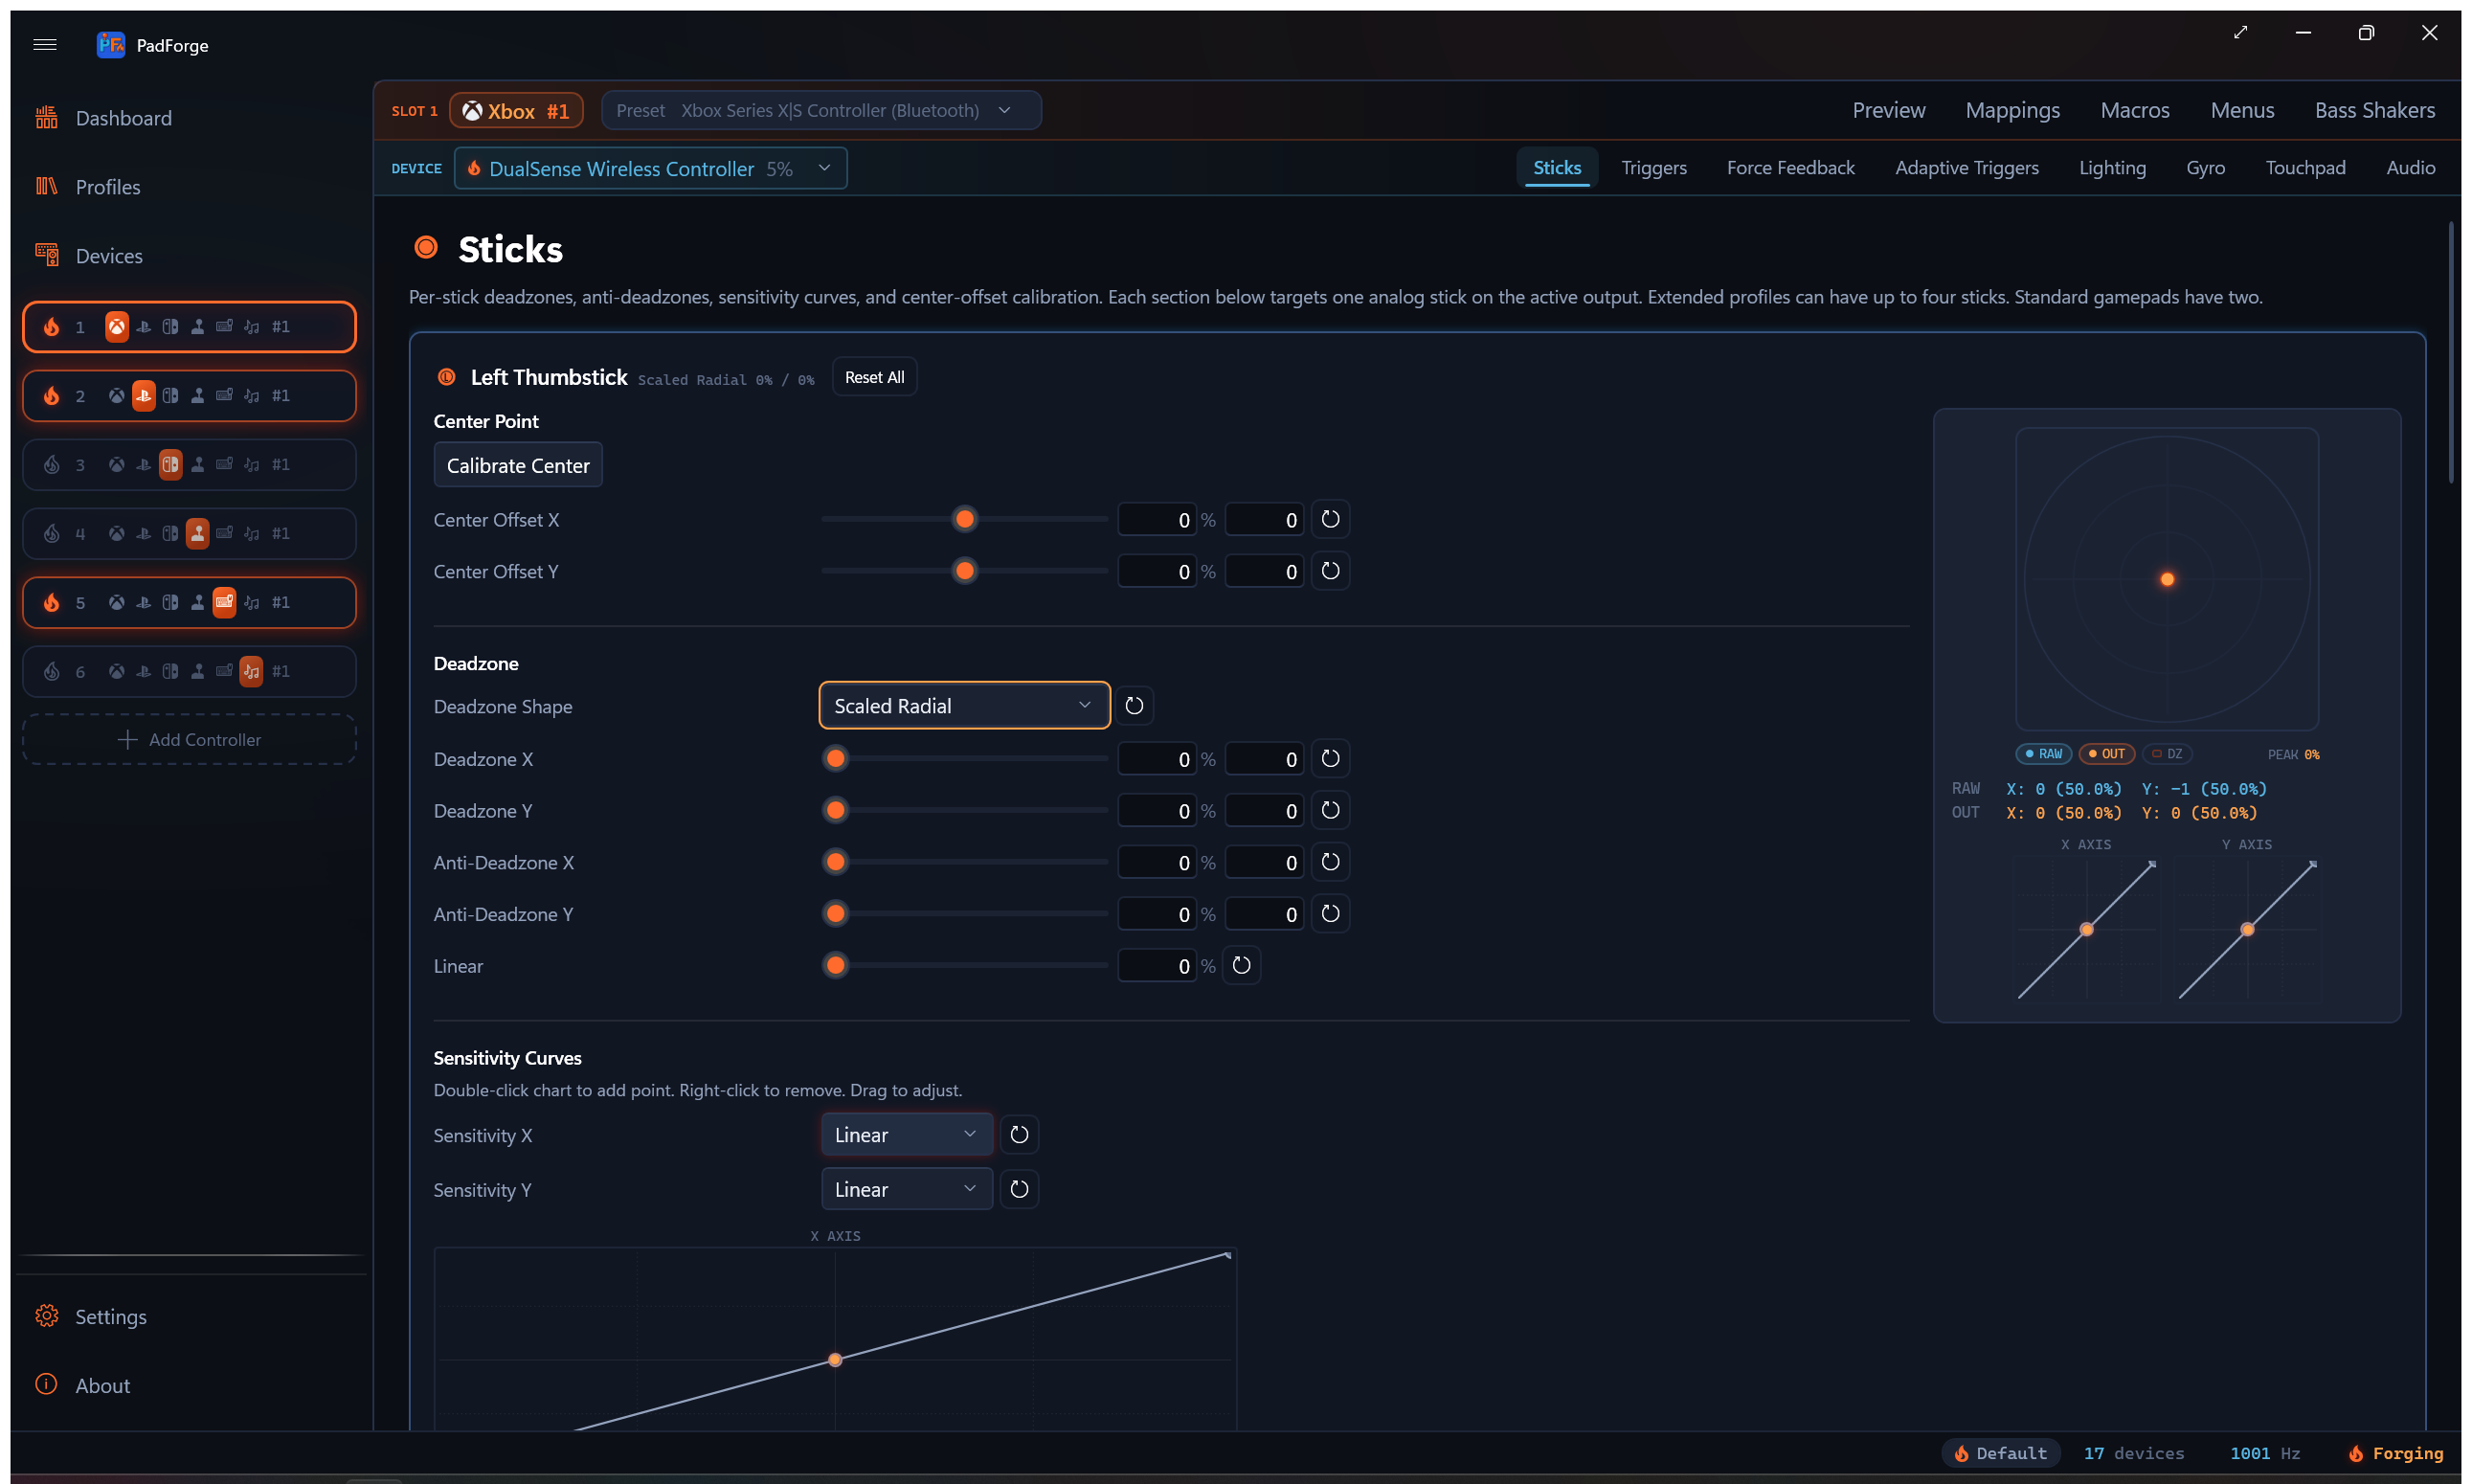This screenshot has width=2472, height=1484.
Task: Toggle the RAW overlay in stick preview
Action: 2043,754
